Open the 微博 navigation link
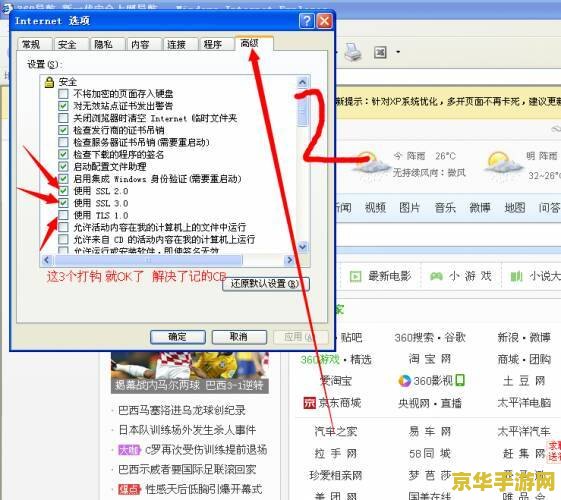 (x=480, y=207)
